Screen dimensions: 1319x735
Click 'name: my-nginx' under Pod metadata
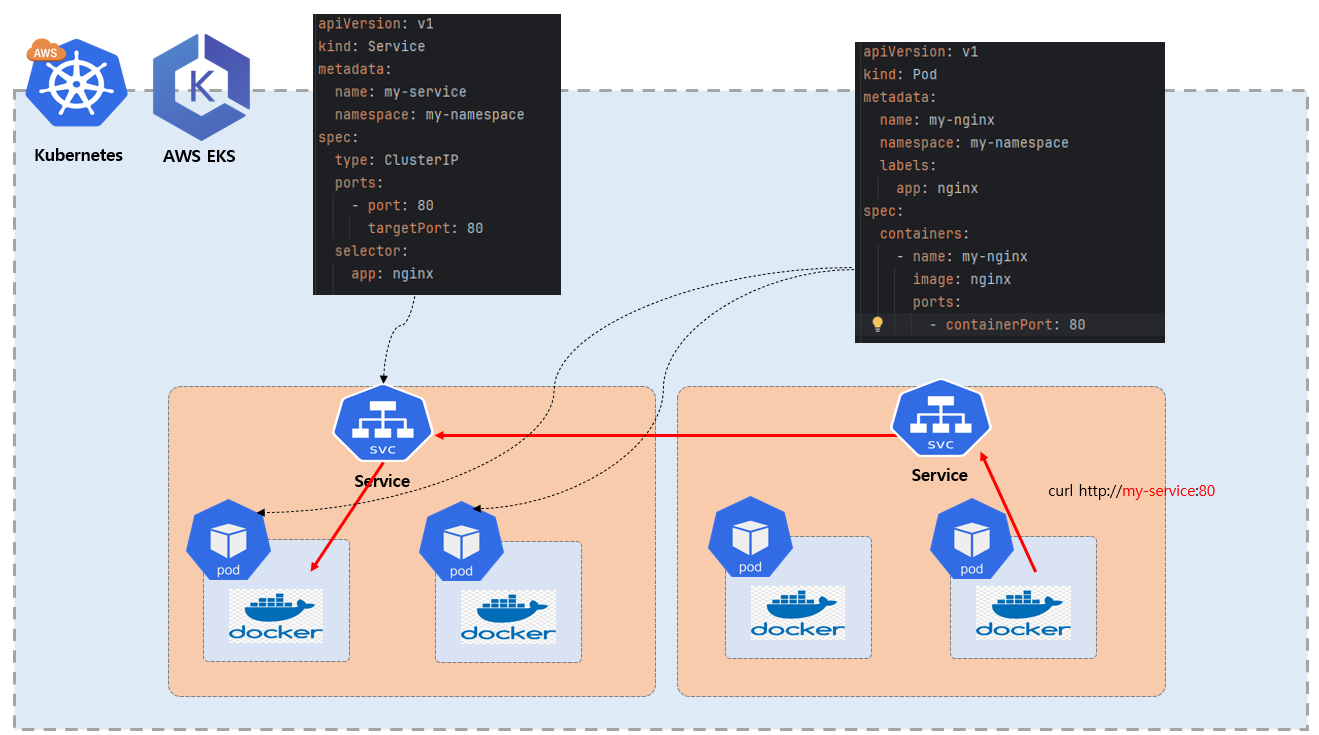(938, 120)
